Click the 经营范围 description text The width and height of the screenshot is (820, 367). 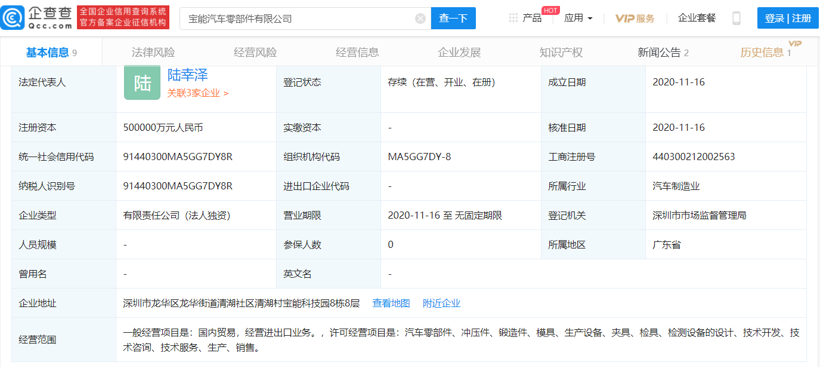[461, 340]
